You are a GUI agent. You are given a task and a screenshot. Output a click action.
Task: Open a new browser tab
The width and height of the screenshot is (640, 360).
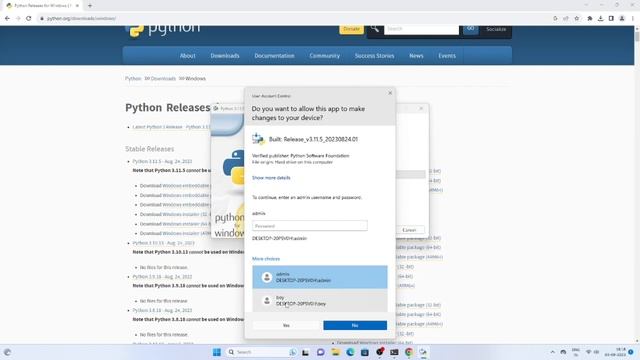(90, 6)
